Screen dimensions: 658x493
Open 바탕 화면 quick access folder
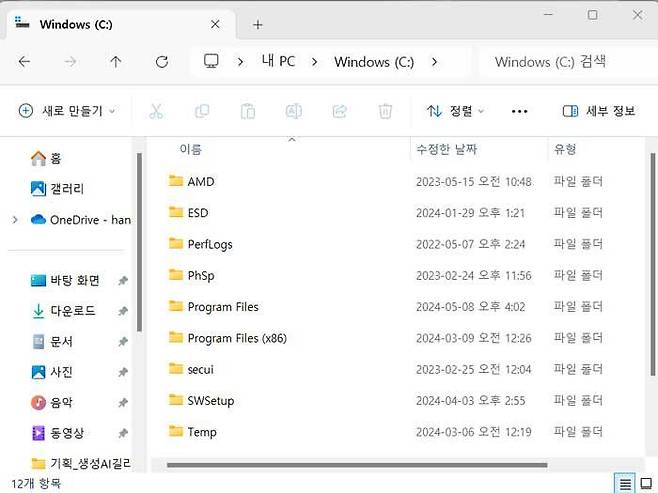pyautogui.click(x=65, y=280)
